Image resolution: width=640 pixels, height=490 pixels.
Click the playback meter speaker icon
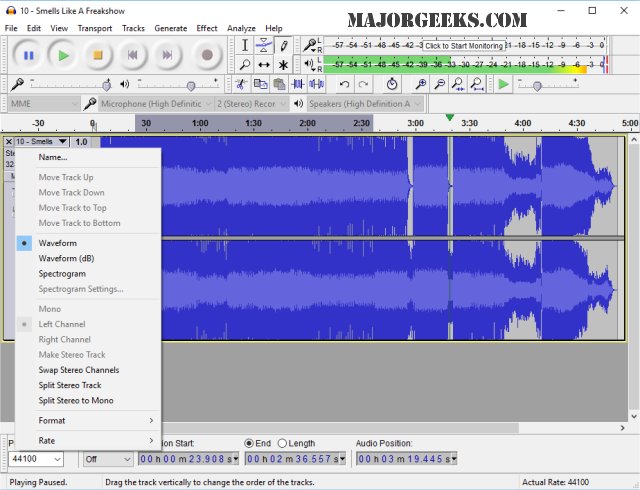[x=310, y=64]
